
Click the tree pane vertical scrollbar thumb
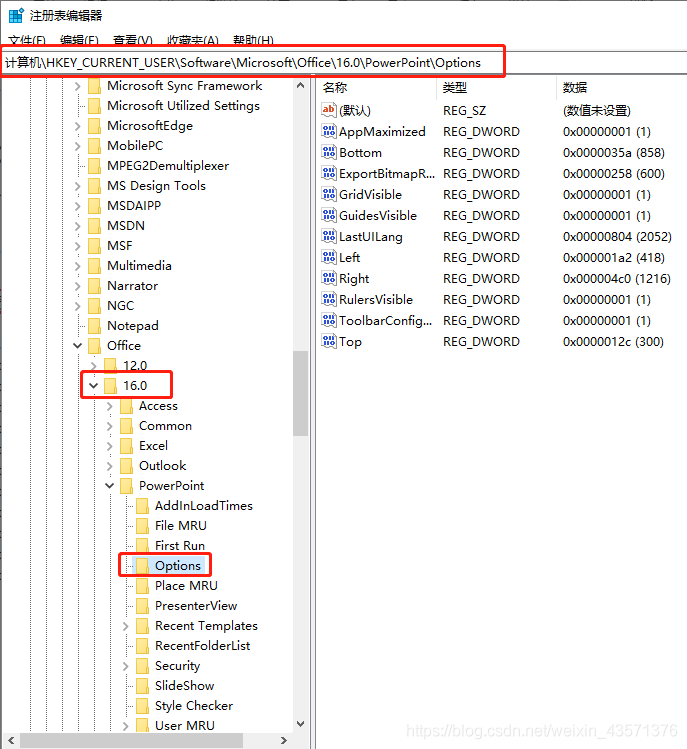[x=301, y=394]
